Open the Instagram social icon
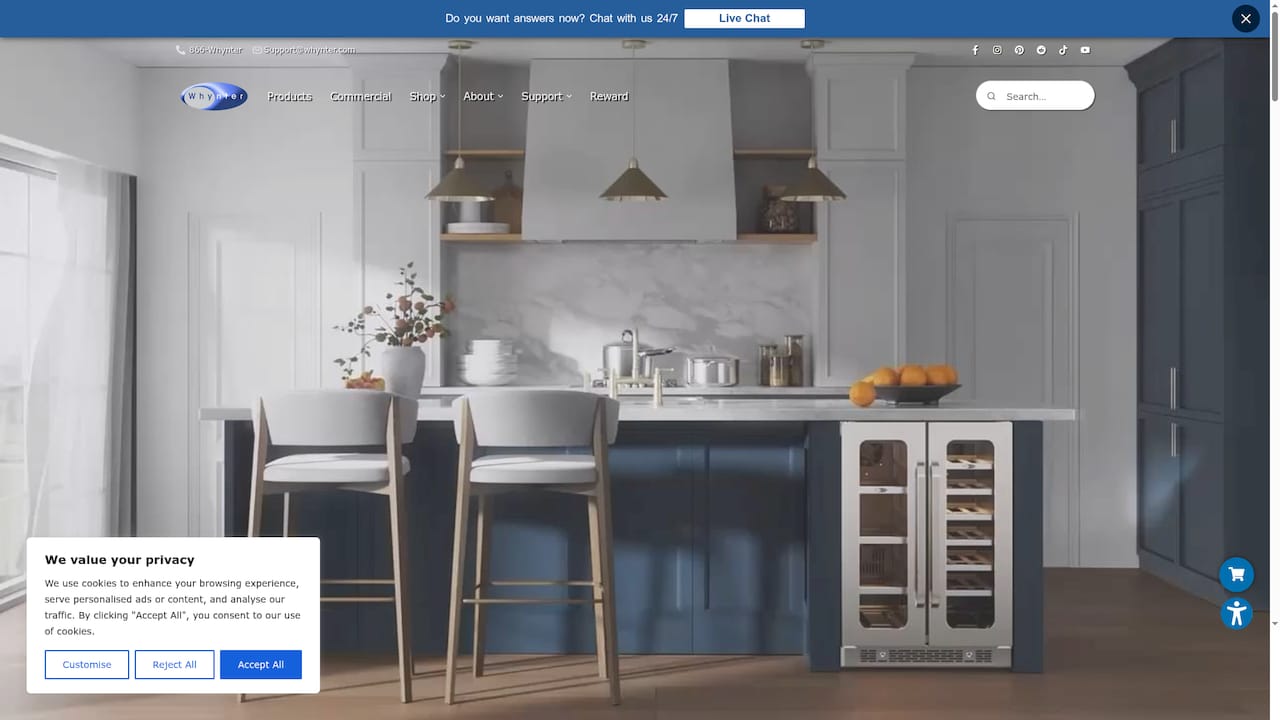This screenshot has height=720, width=1280. click(x=997, y=50)
